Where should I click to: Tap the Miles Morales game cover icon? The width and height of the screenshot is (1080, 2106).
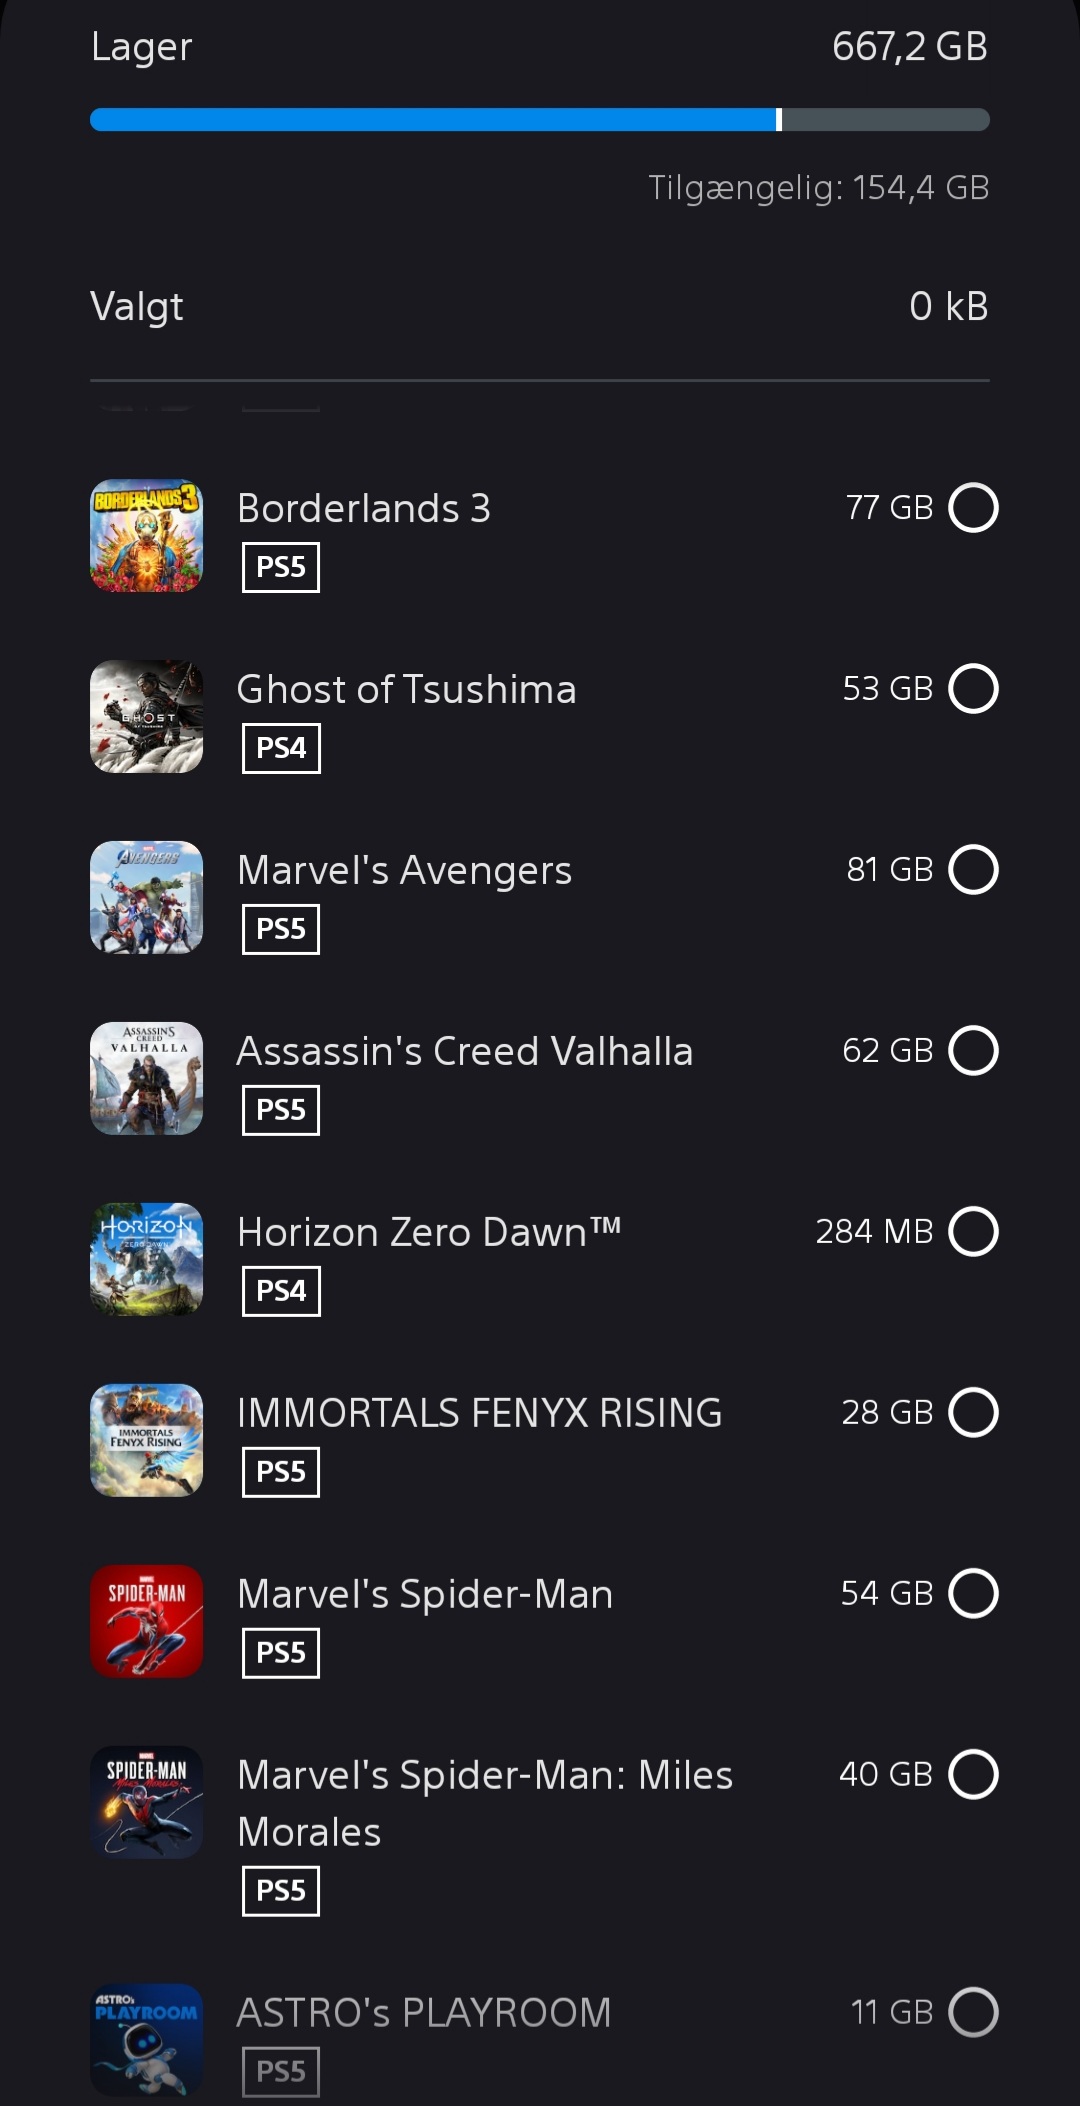(146, 1802)
